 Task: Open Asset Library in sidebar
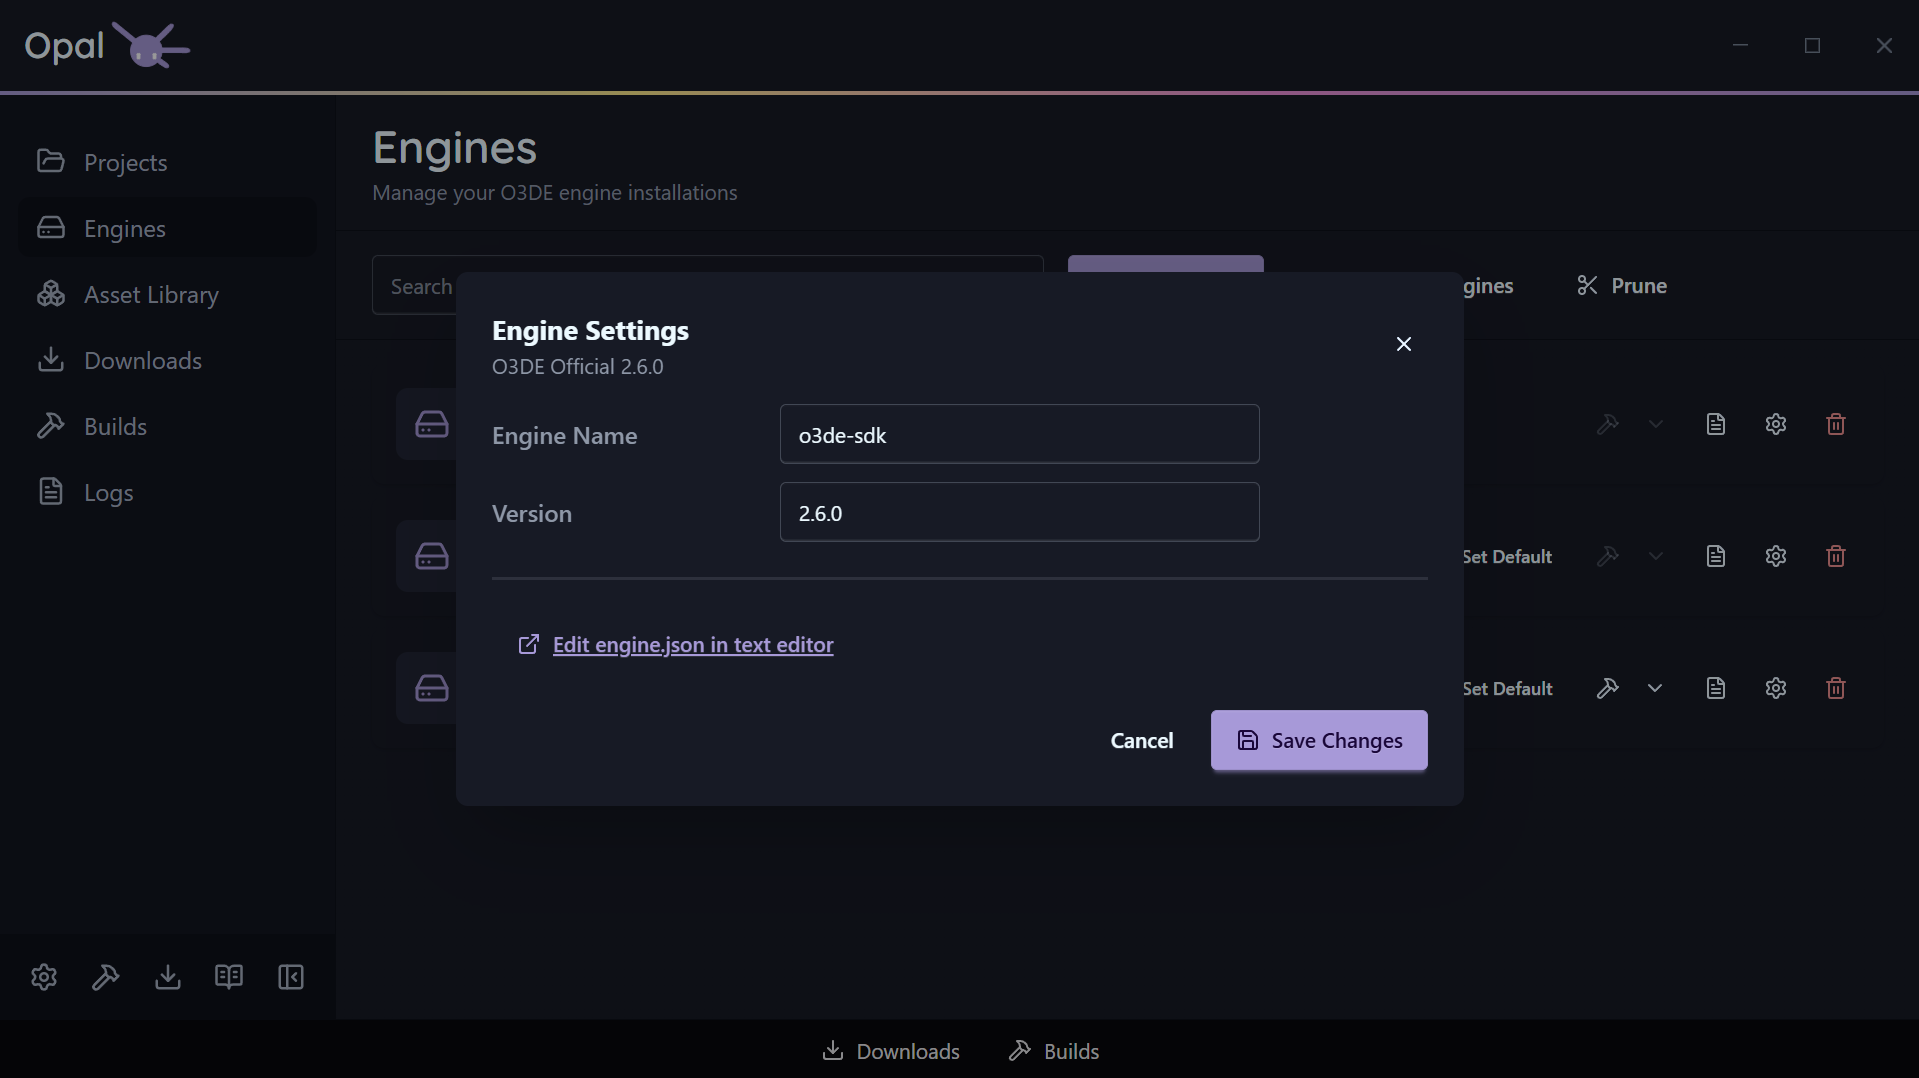pos(168,294)
